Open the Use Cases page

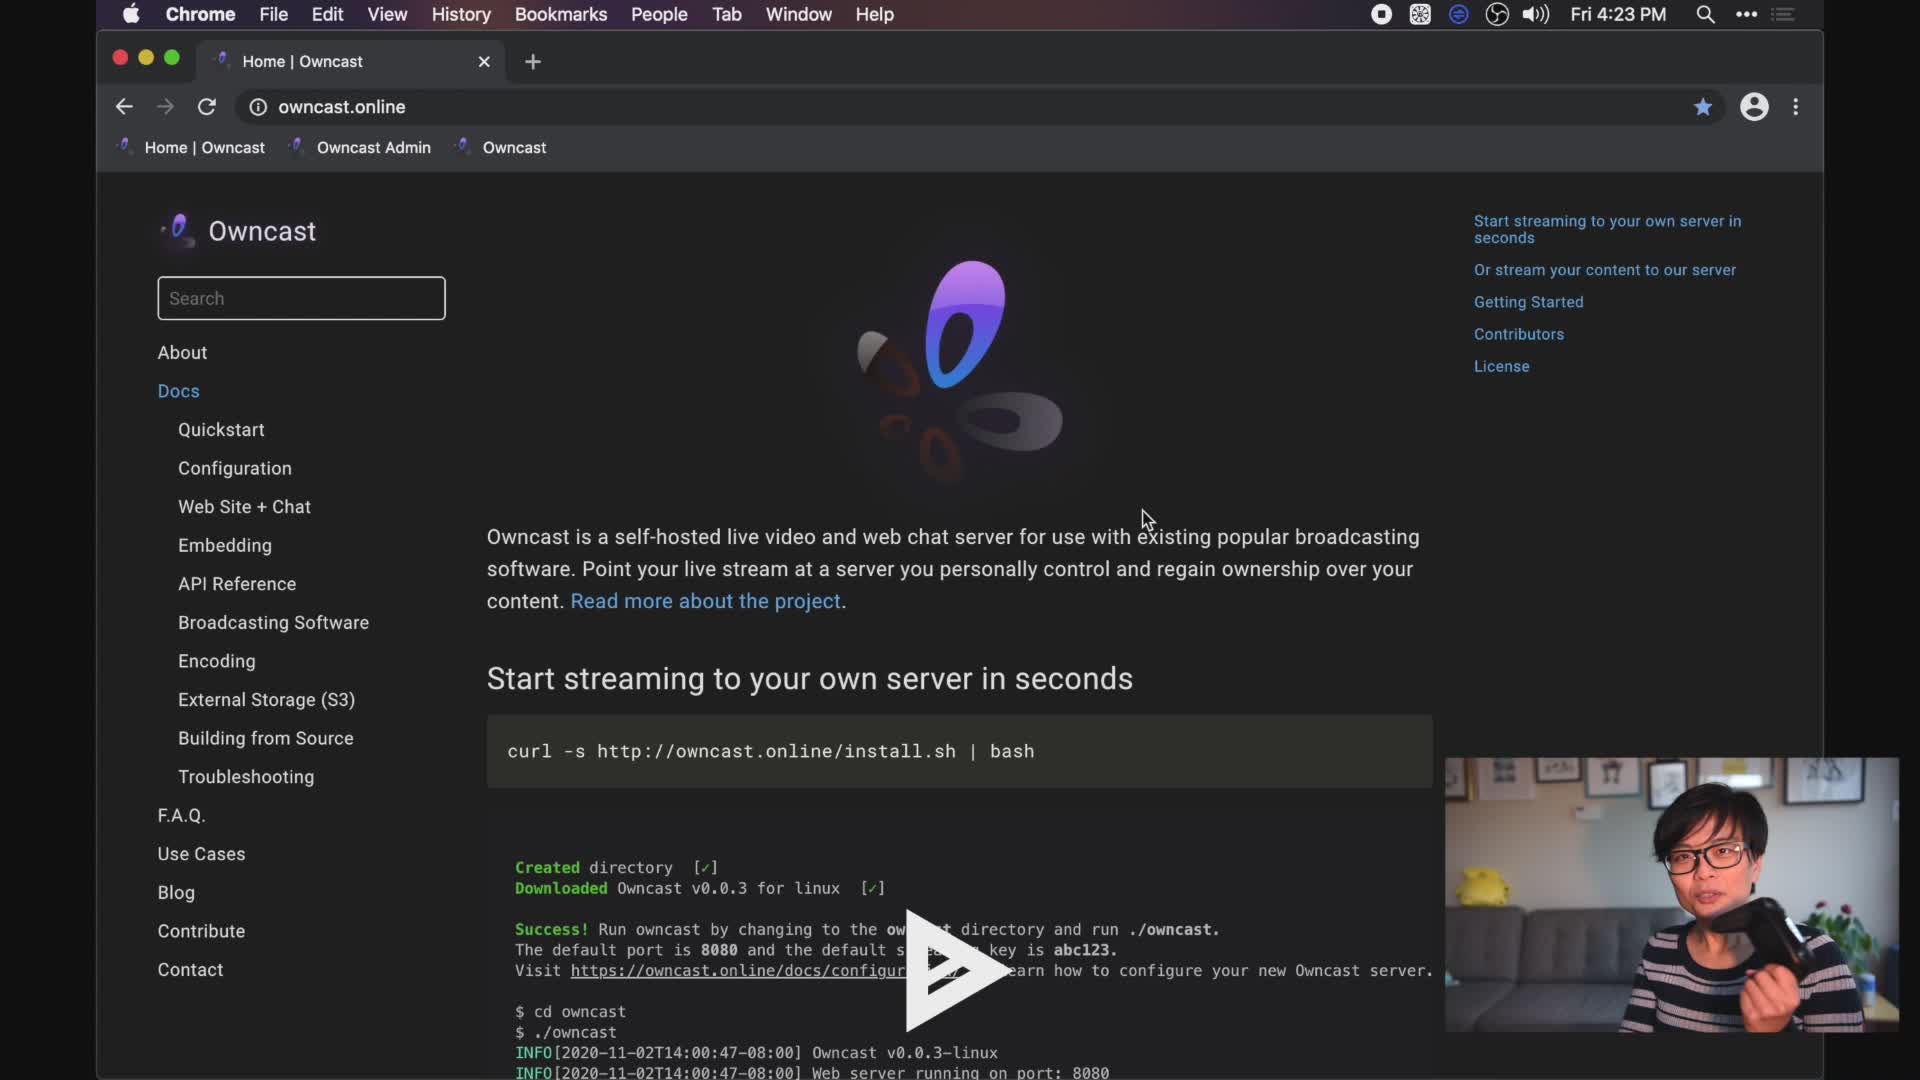[x=201, y=854]
